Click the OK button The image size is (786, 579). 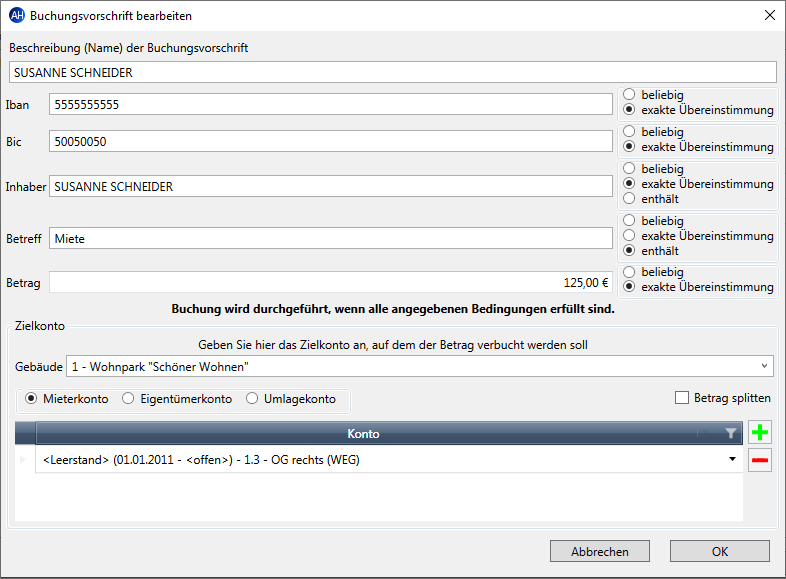tap(720, 551)
